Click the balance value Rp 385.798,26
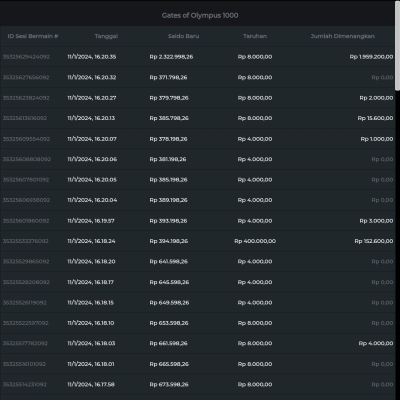Screen dimensions: 400x400 point(169,118)
